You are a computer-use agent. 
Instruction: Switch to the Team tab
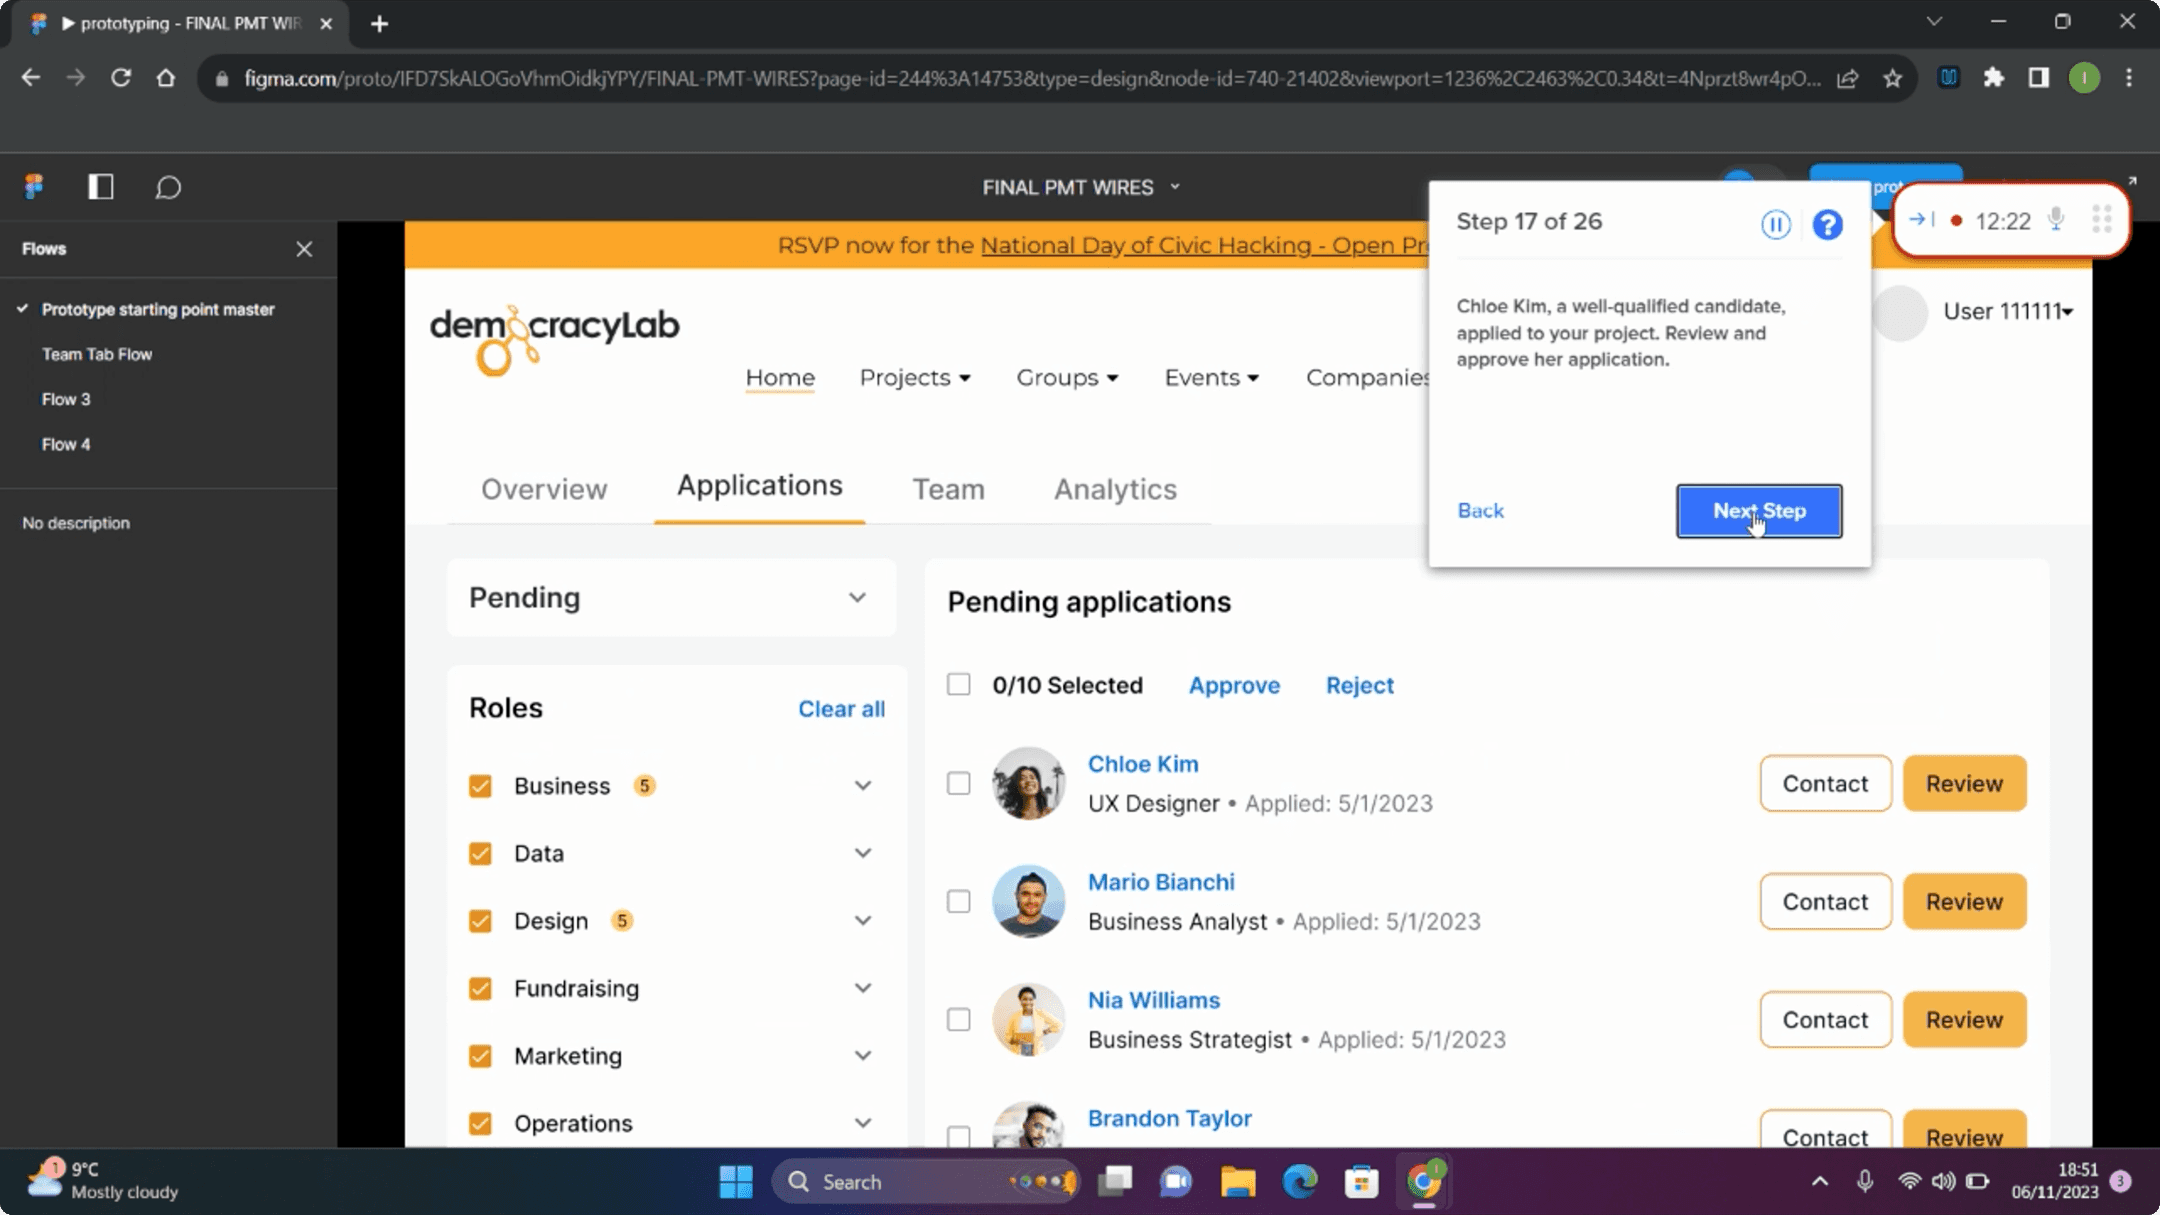point(947,489)
